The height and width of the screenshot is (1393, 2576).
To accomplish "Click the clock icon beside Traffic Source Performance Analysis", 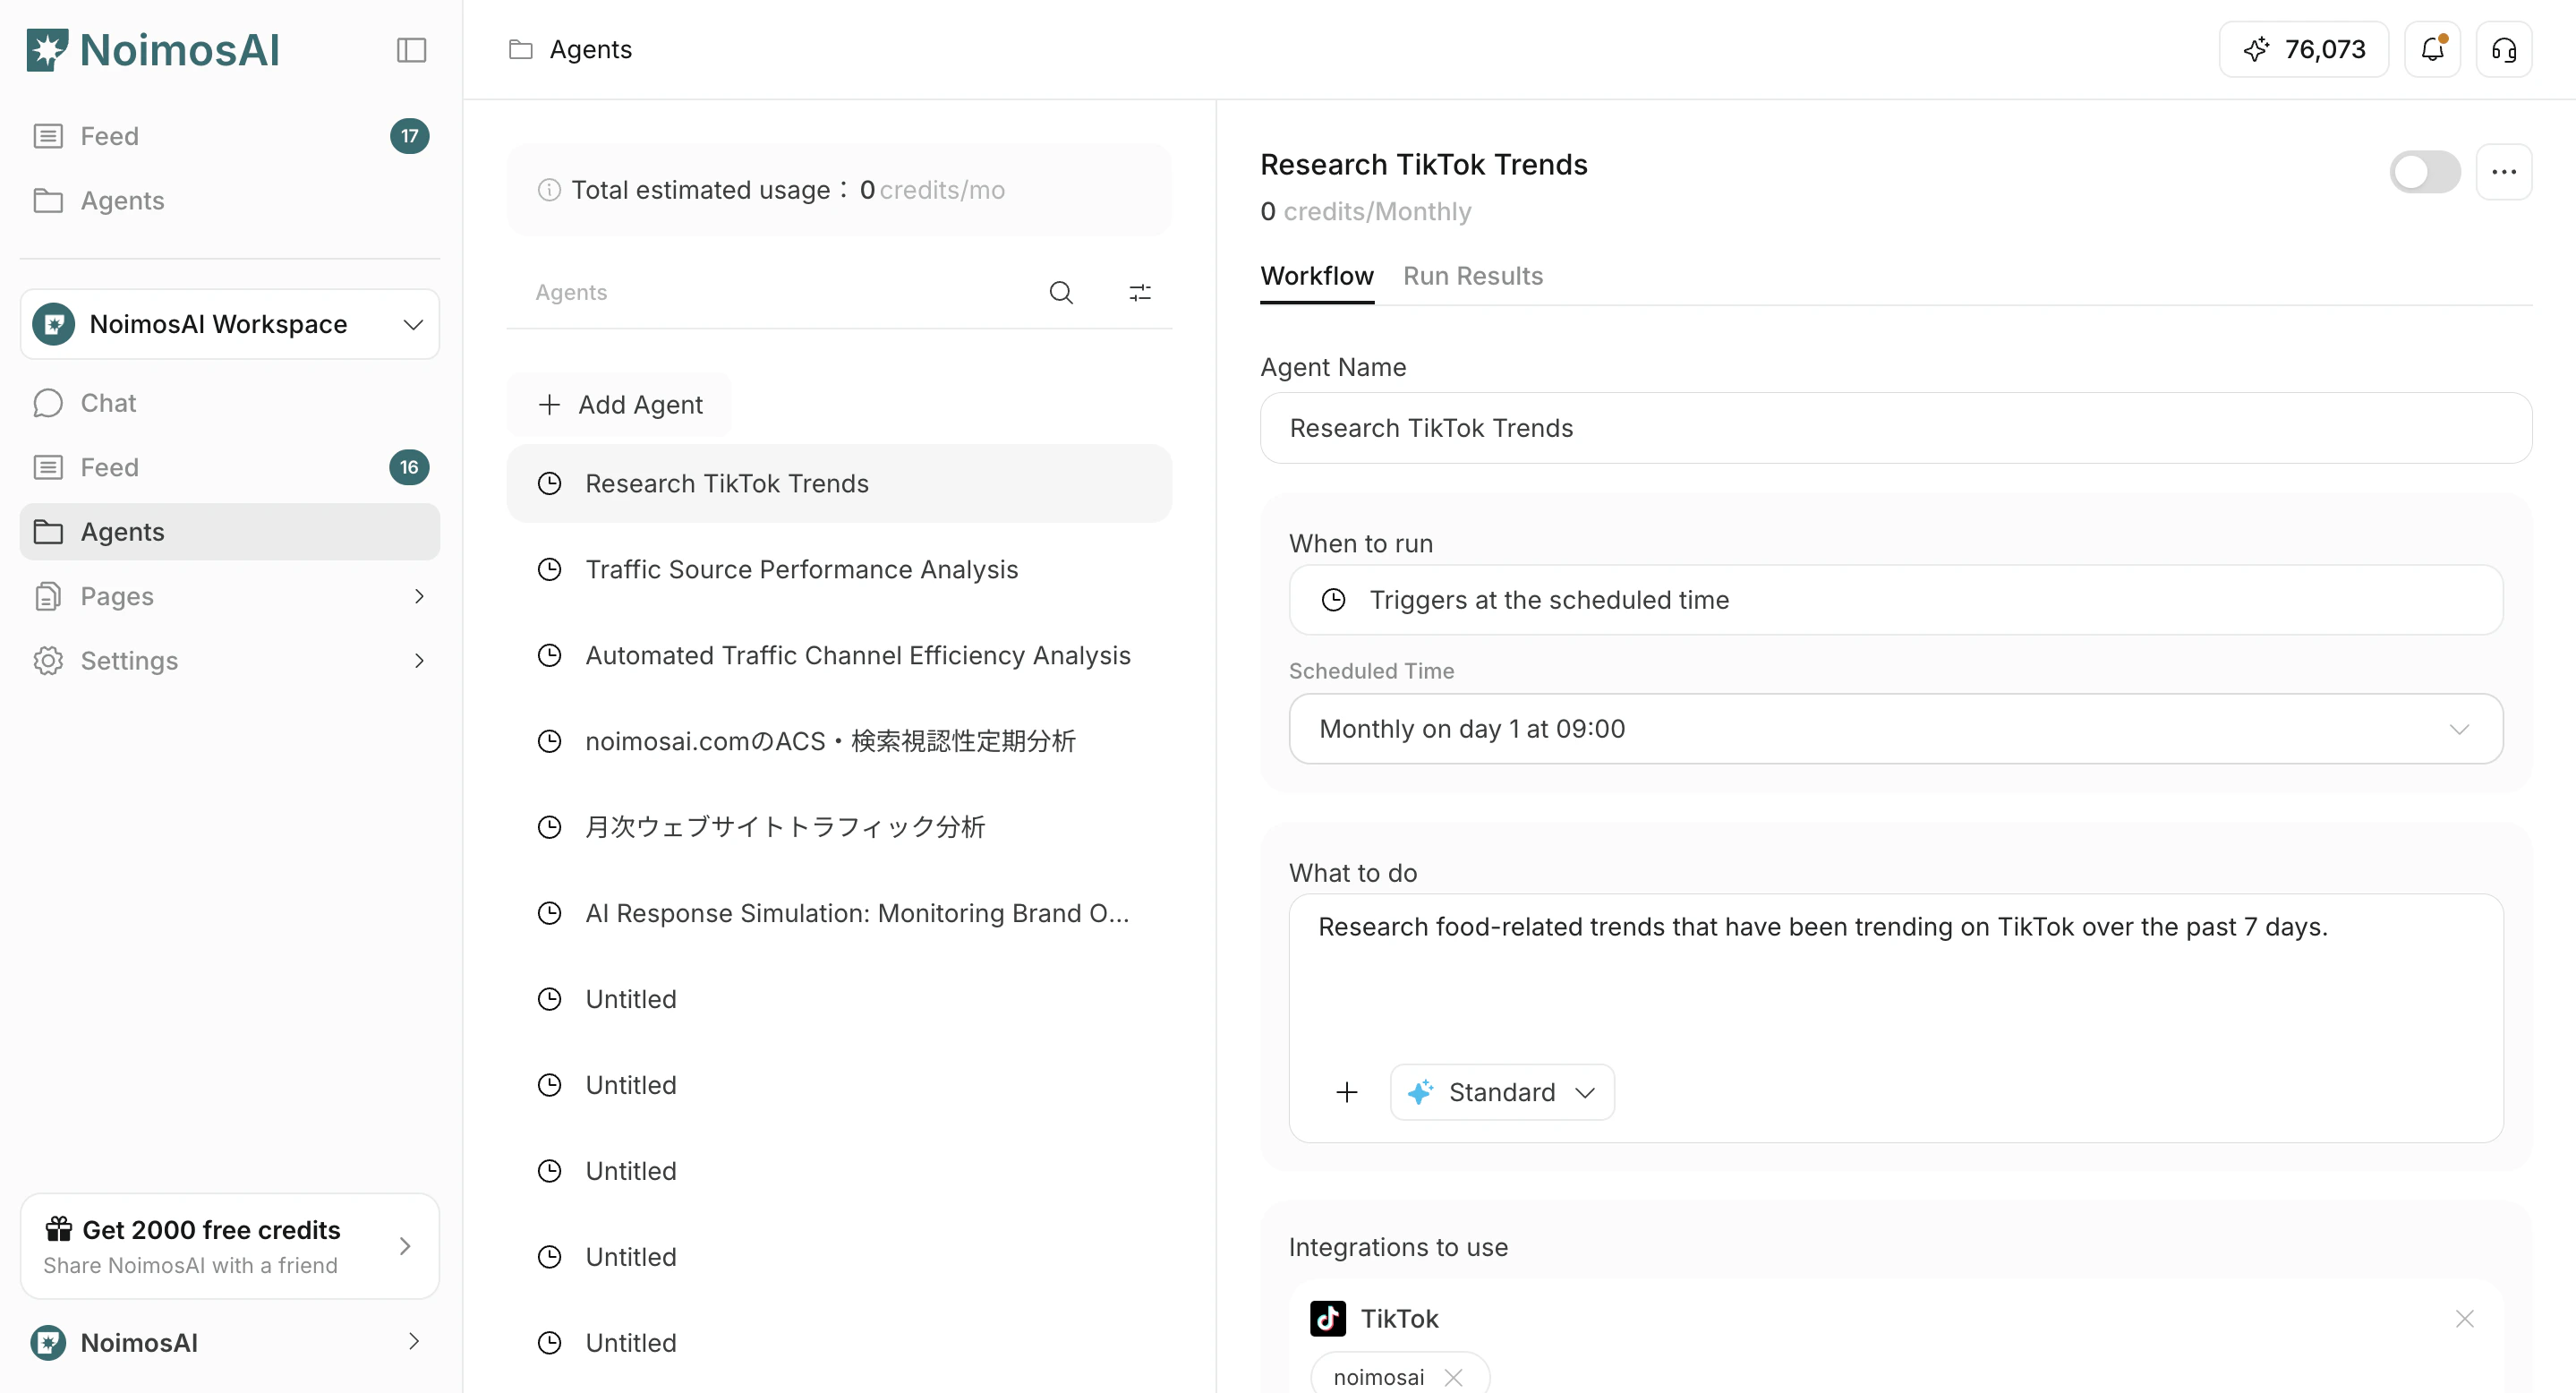I will click(x=549, y=570).
